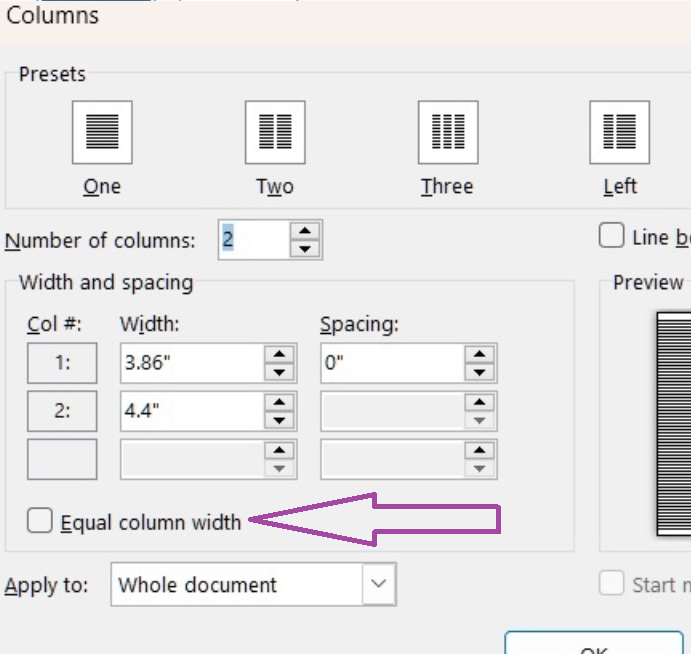Click the column preview thumbnail
This screenshot has height=654, width=691.
674,424
